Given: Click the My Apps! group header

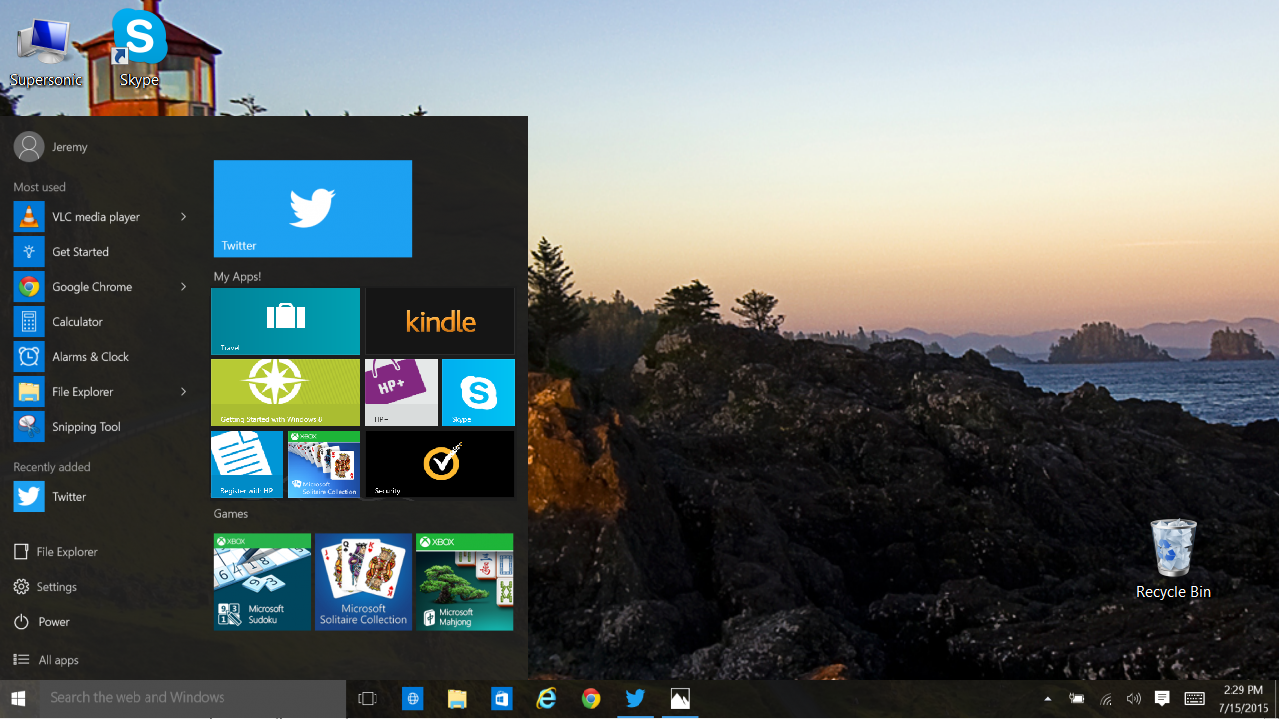Looking at the screenshot, I should click(237, 277).
